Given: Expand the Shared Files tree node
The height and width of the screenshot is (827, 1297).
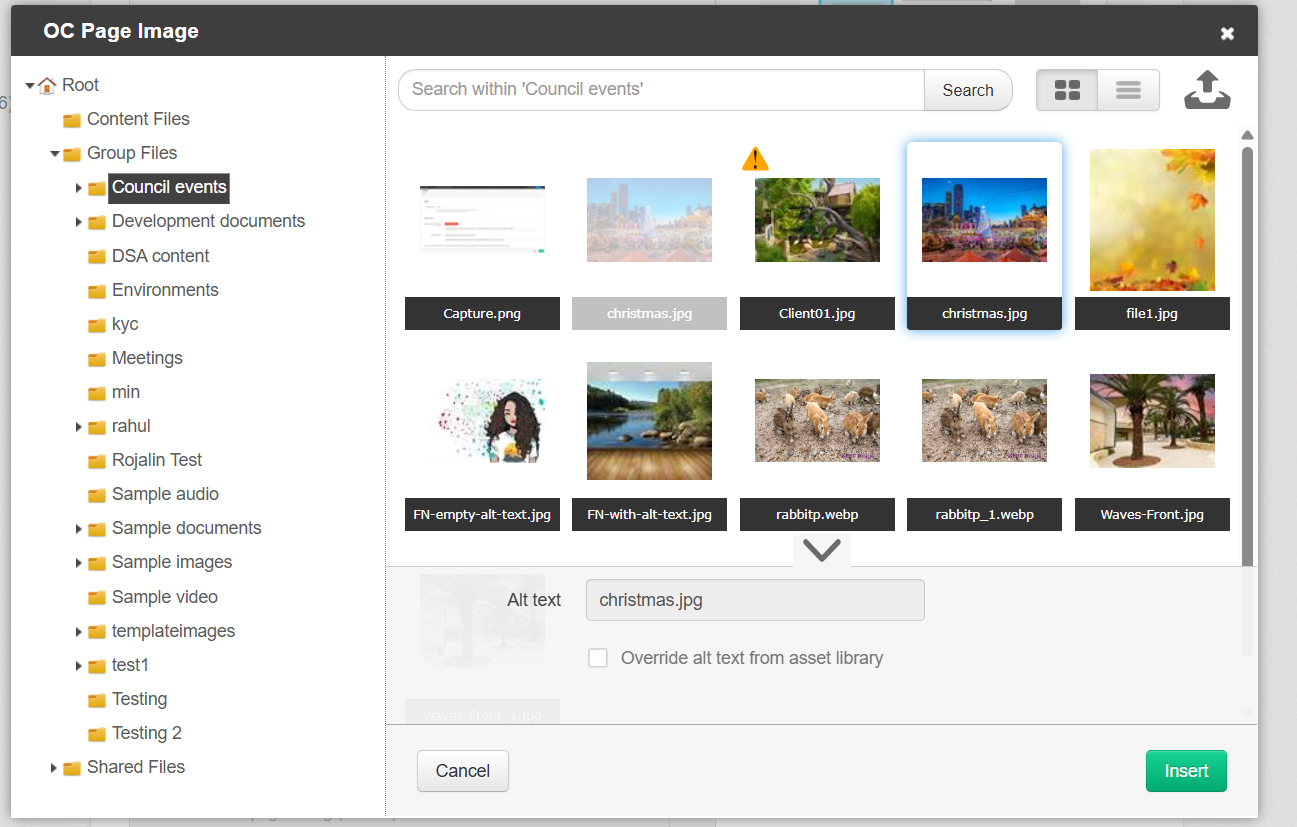Looking at the screenshot, I should (x=54, y=766).
